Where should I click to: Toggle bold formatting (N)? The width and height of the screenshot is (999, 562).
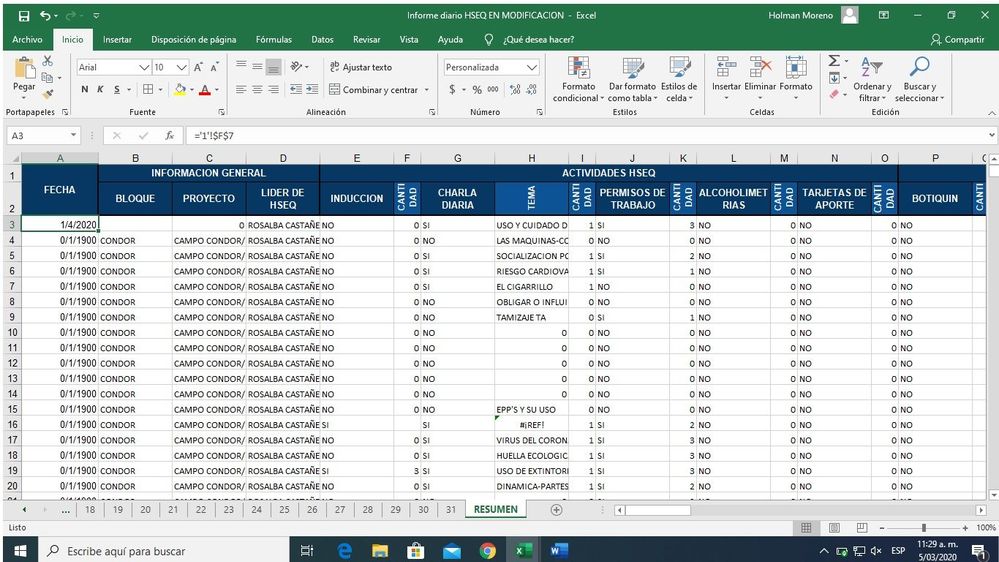(85, 90)
